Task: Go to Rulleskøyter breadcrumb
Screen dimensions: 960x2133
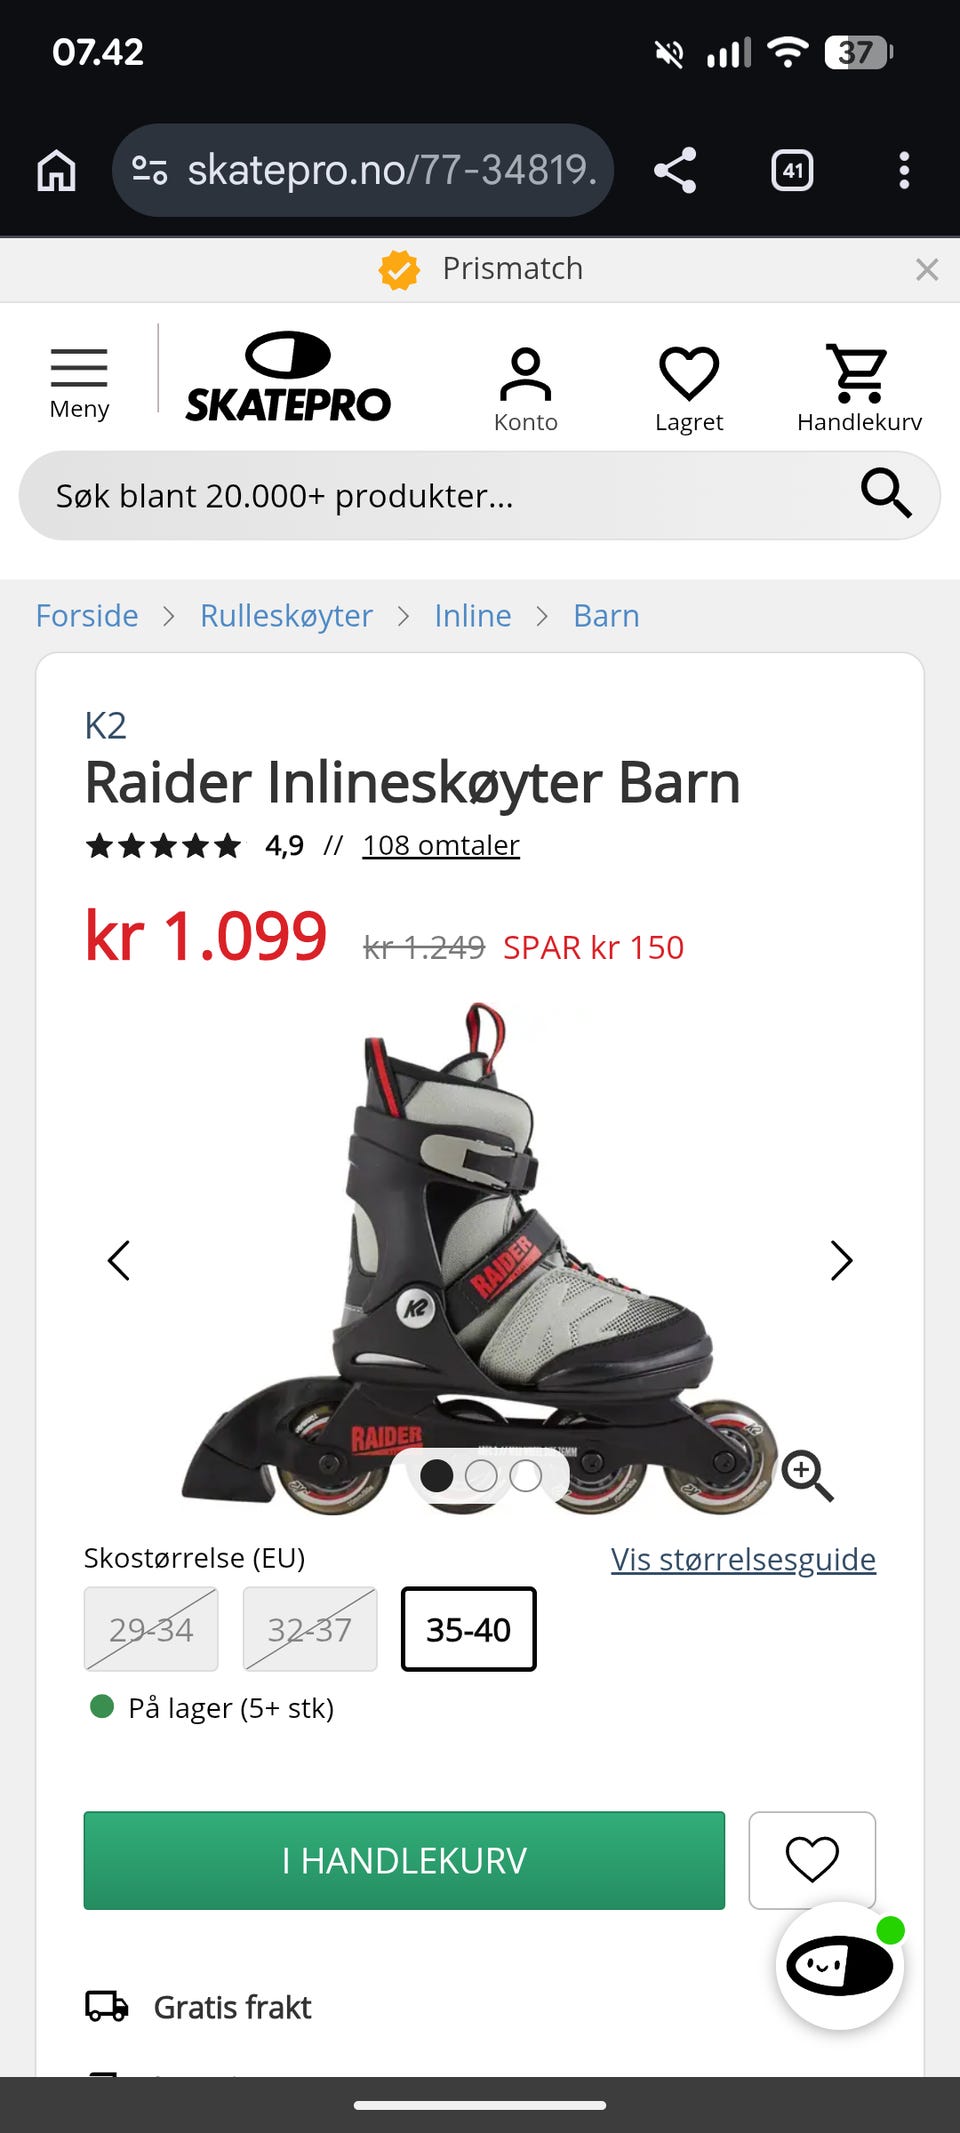Action: click(x=286, y=615)
